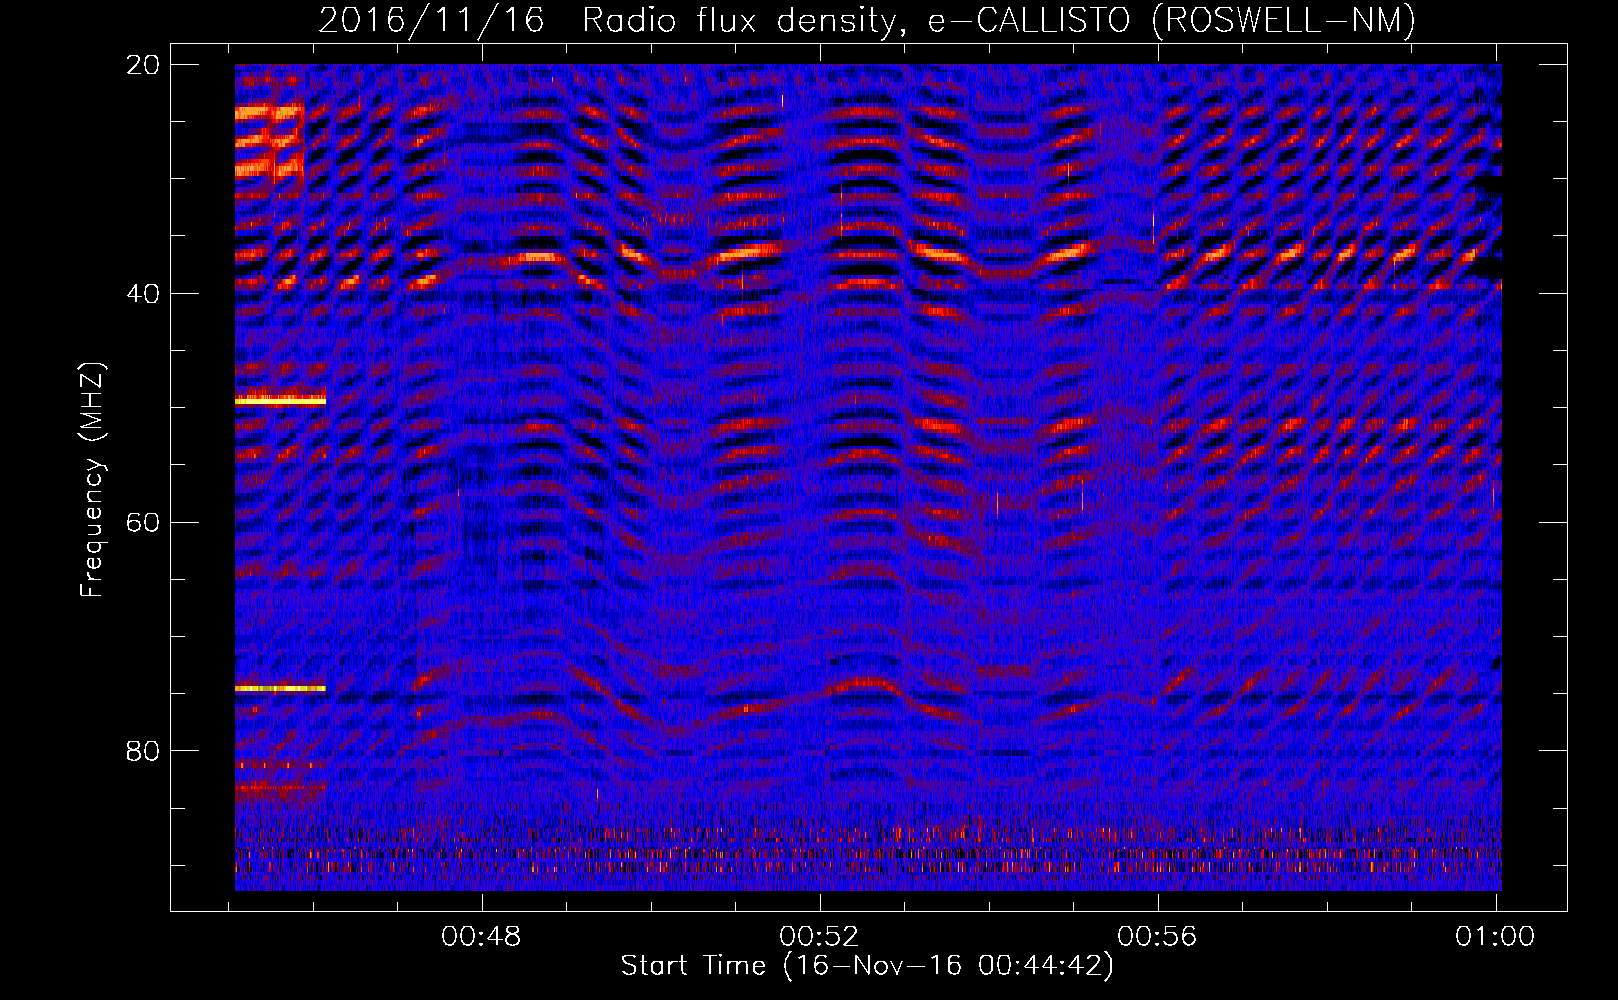This screenshot has height=1000, width=1618.
Task: Click the plot title 'Radio flux density, e-CALLISTO (ROSWELL-NM)'
Action: tap(999, 20)
